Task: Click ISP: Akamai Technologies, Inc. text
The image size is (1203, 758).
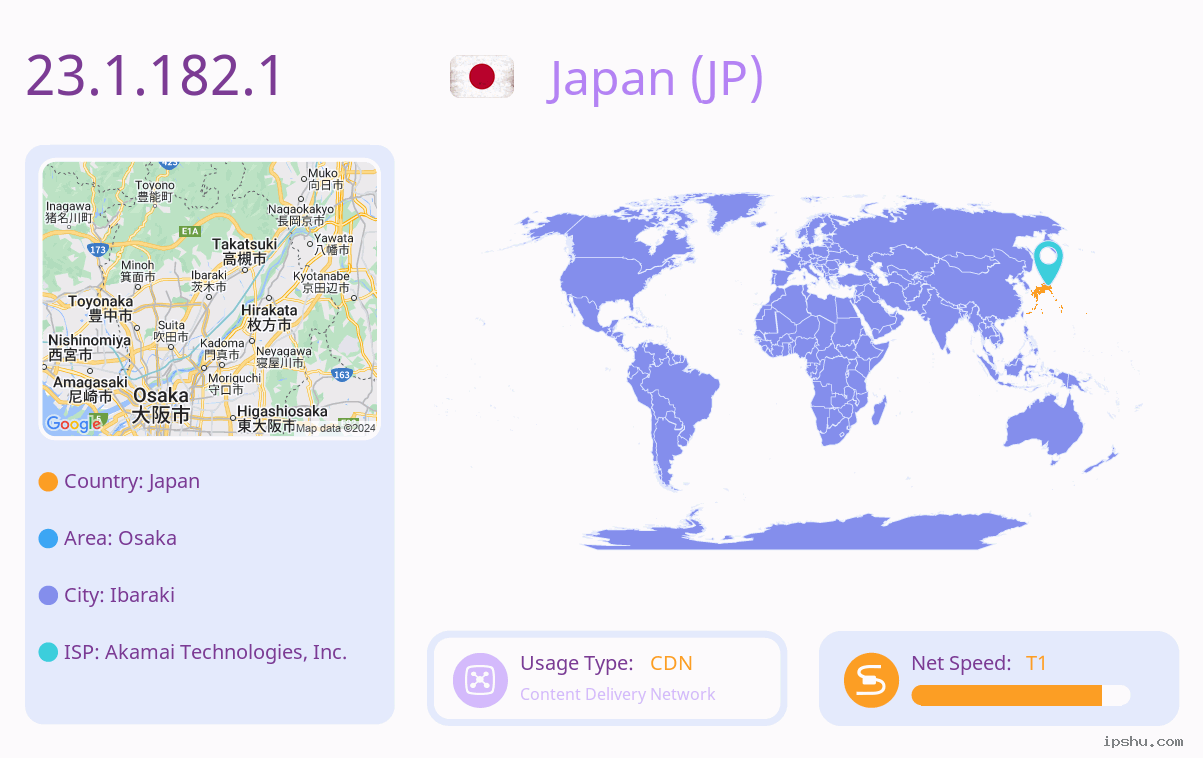Action: pos(205,652)
